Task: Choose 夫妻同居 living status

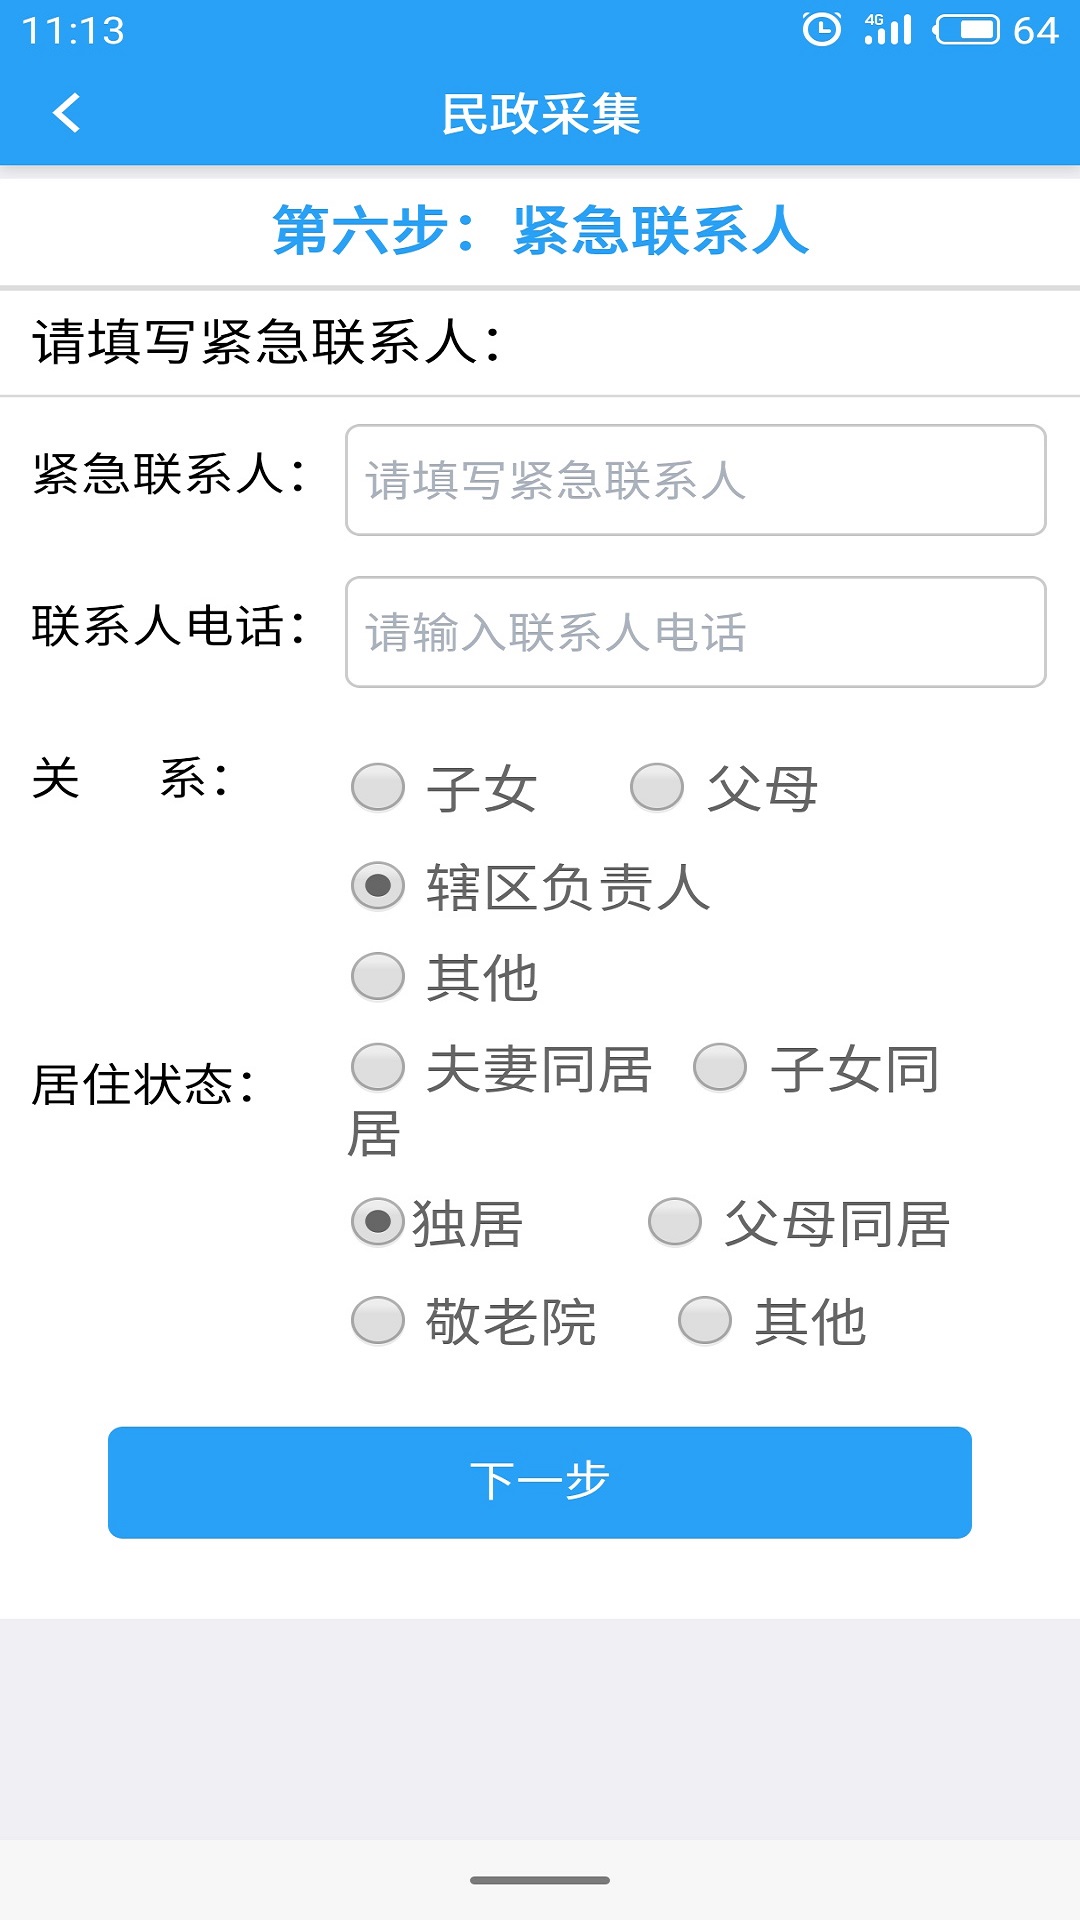Action: point(378,1067)
